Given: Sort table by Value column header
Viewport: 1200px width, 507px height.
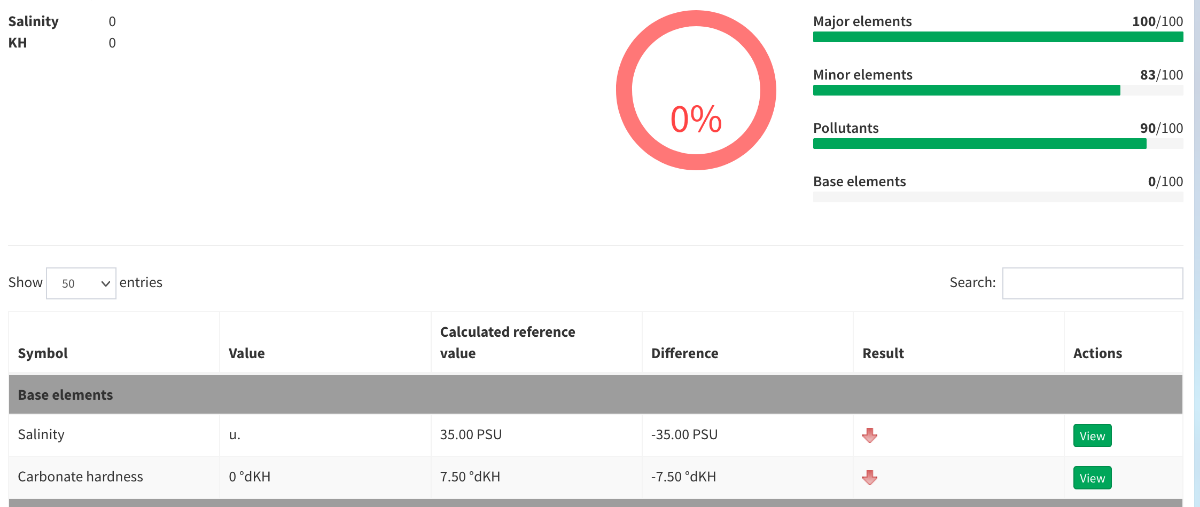Looking at the screenshot, I should coord(247,353).
